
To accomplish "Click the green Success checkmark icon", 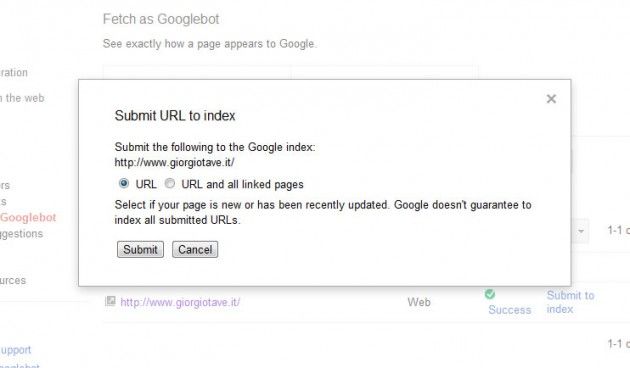I will click(x=490, y=294).
